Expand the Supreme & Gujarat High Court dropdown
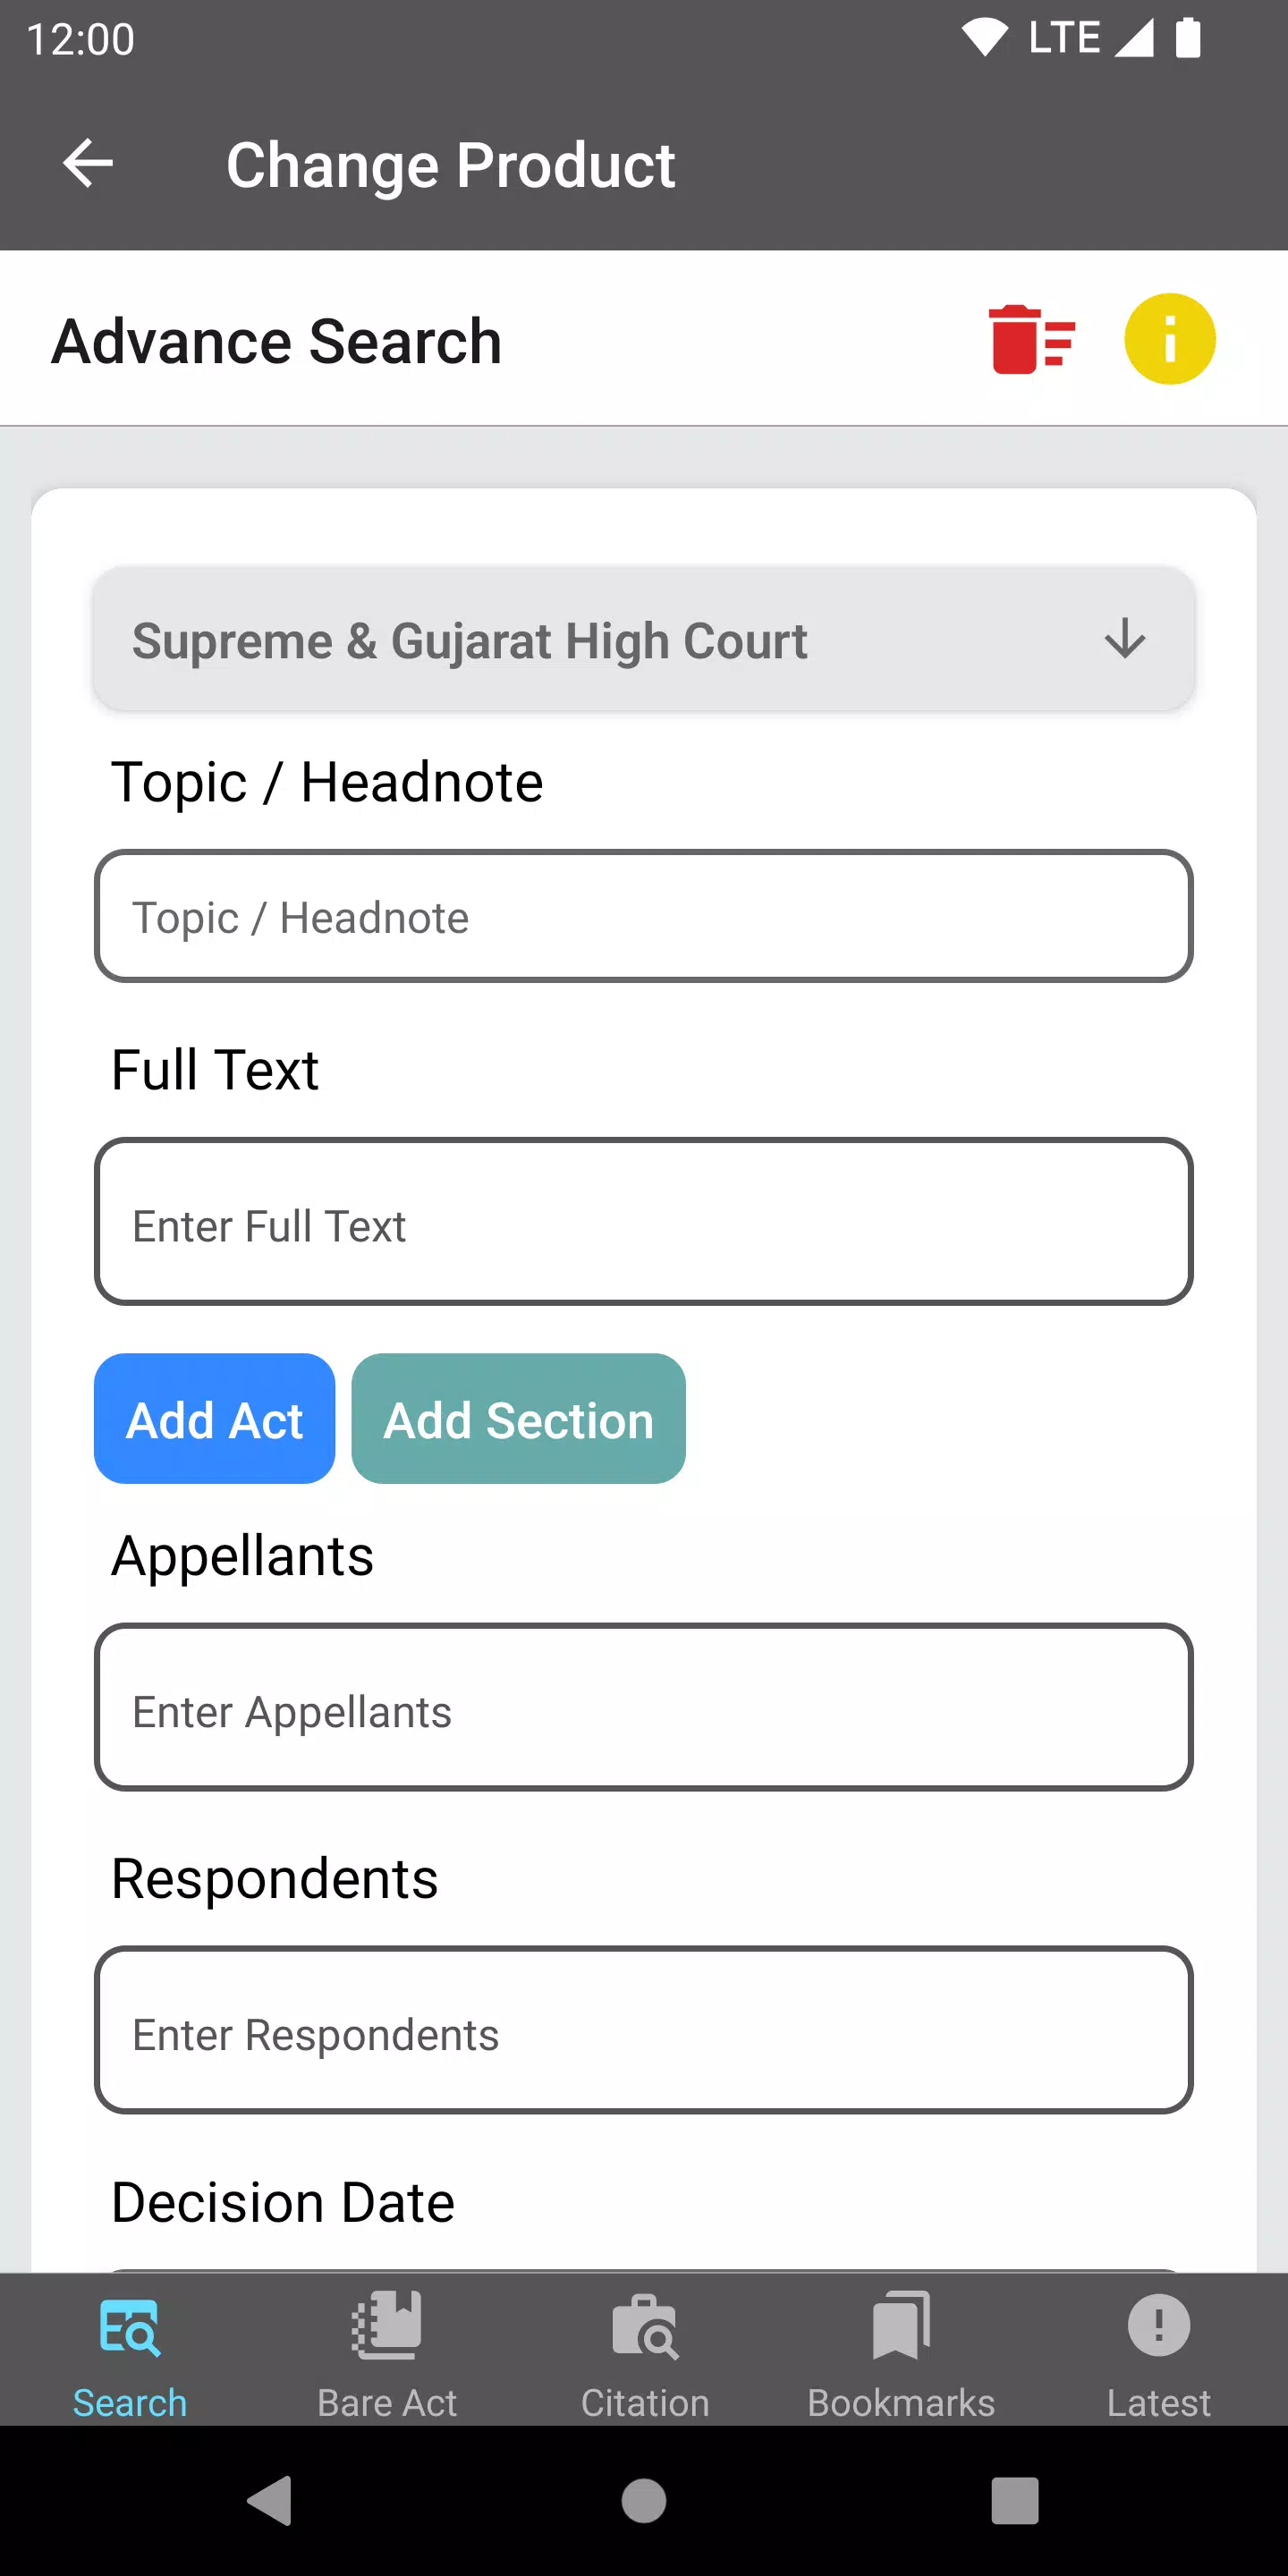Image resolution: width=1288 pixels, height=2576 pixels. click(x=644, y=640)
